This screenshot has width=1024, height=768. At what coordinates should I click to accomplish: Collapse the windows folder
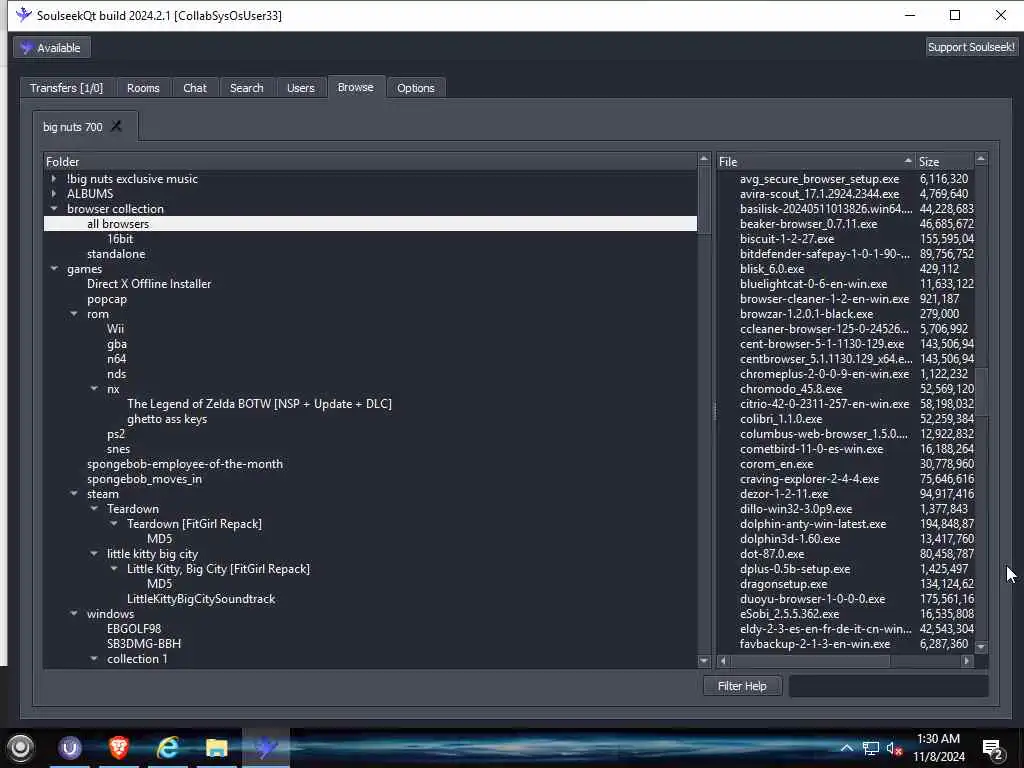[x=74, y=614]
